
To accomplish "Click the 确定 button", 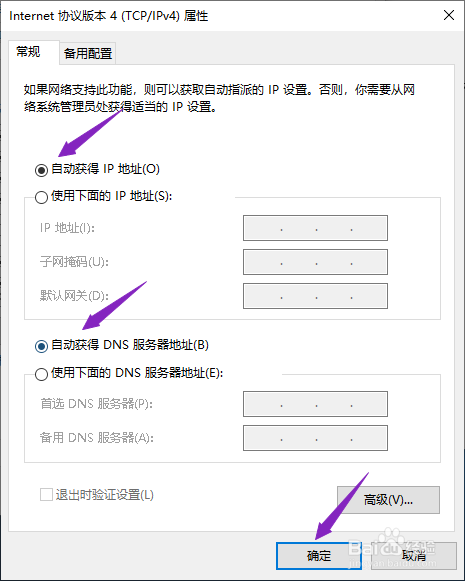I will coord(319,556).
